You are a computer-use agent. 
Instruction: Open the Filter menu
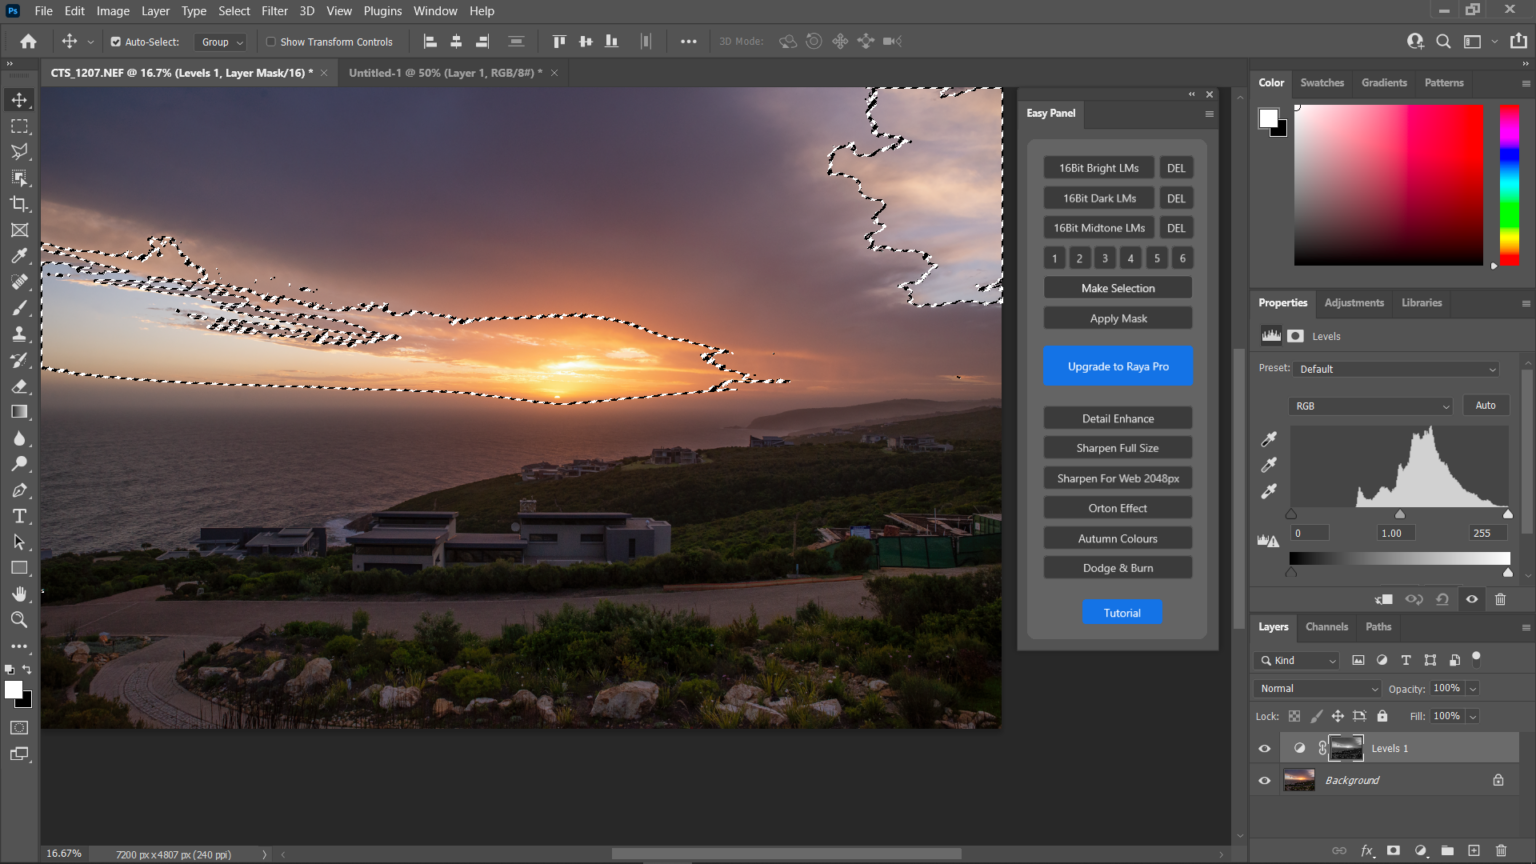[274, 11]
